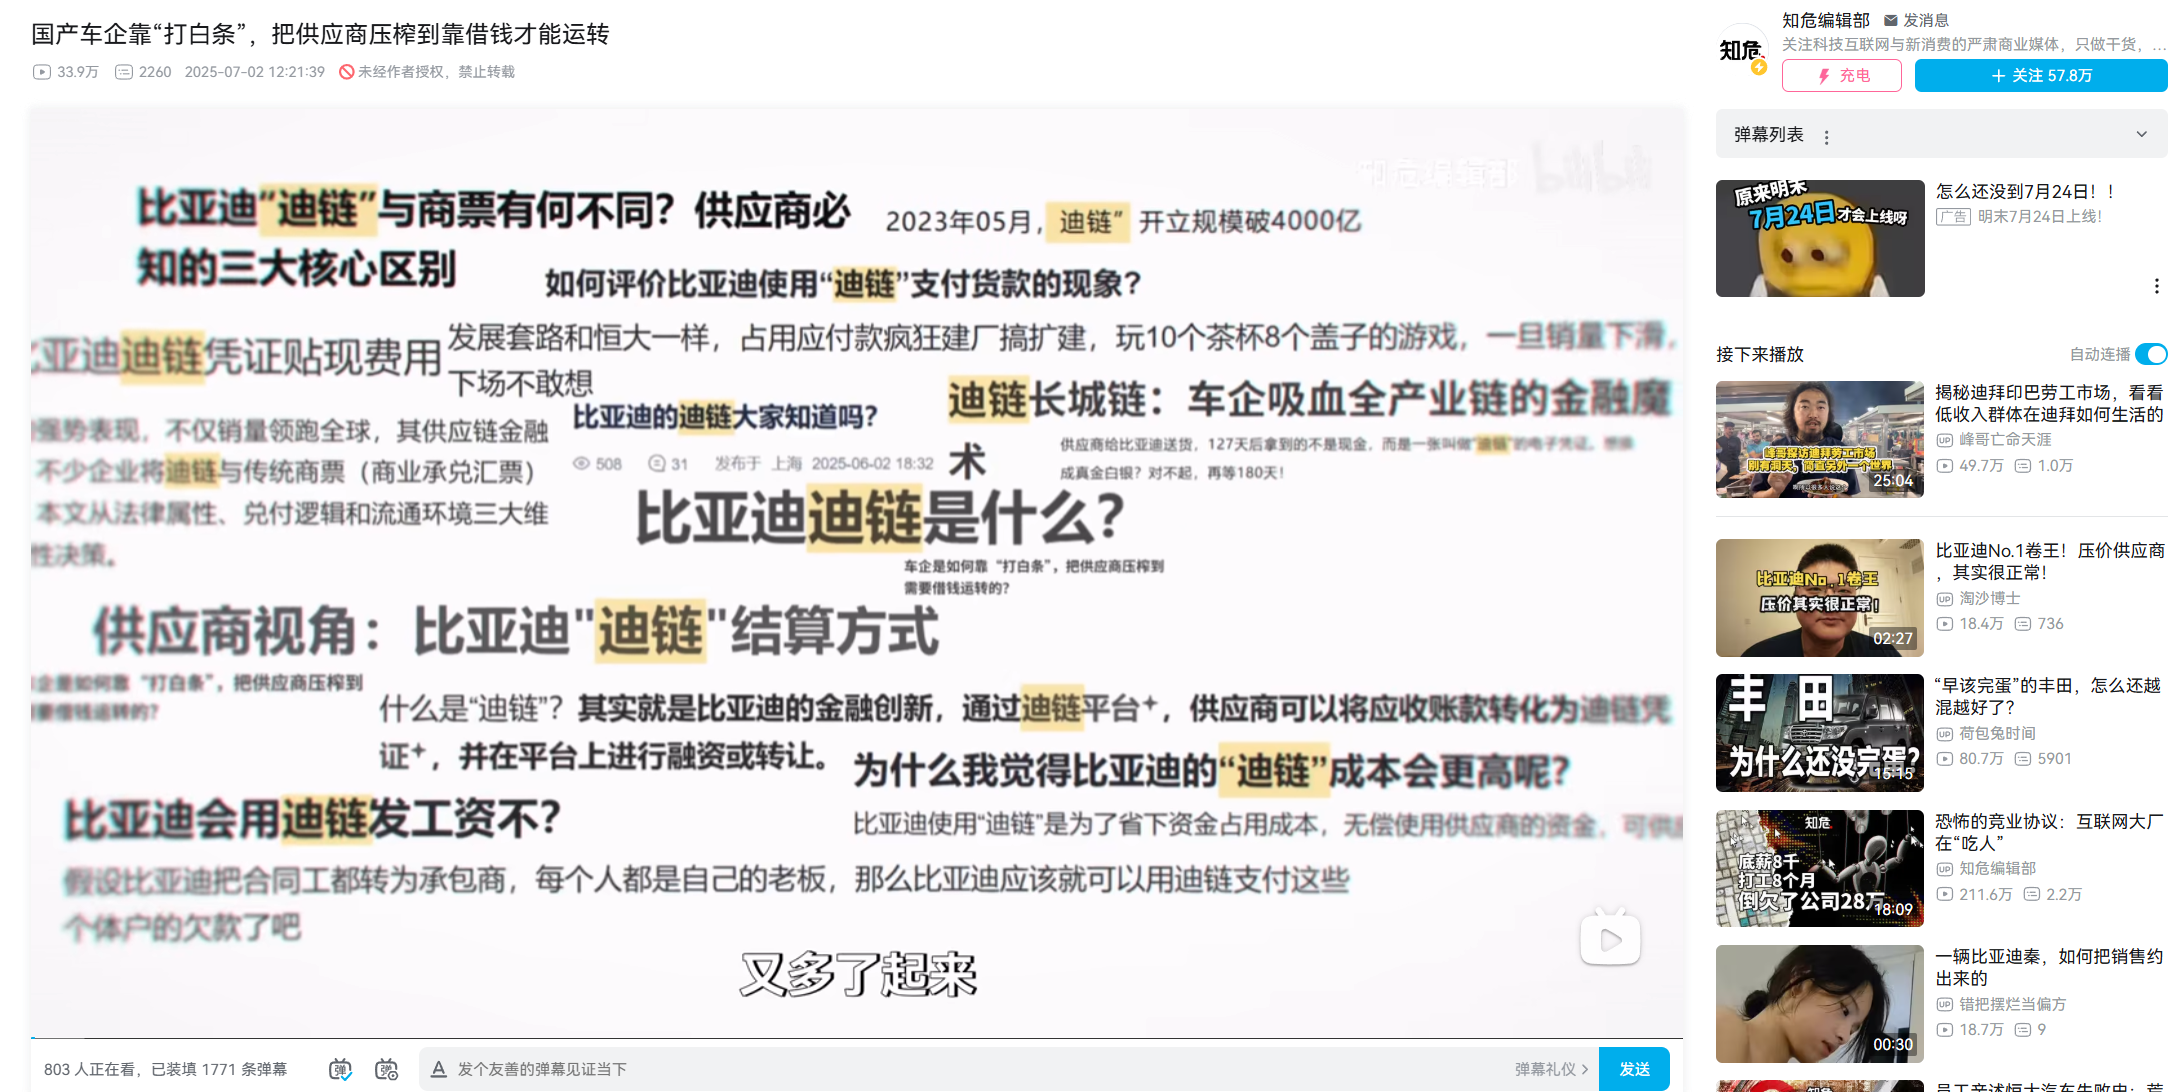Open the 恐怖的竞业协议 video thumbnail
The width and height of the screenshot is (2184, 1092).
point(1820,868)
